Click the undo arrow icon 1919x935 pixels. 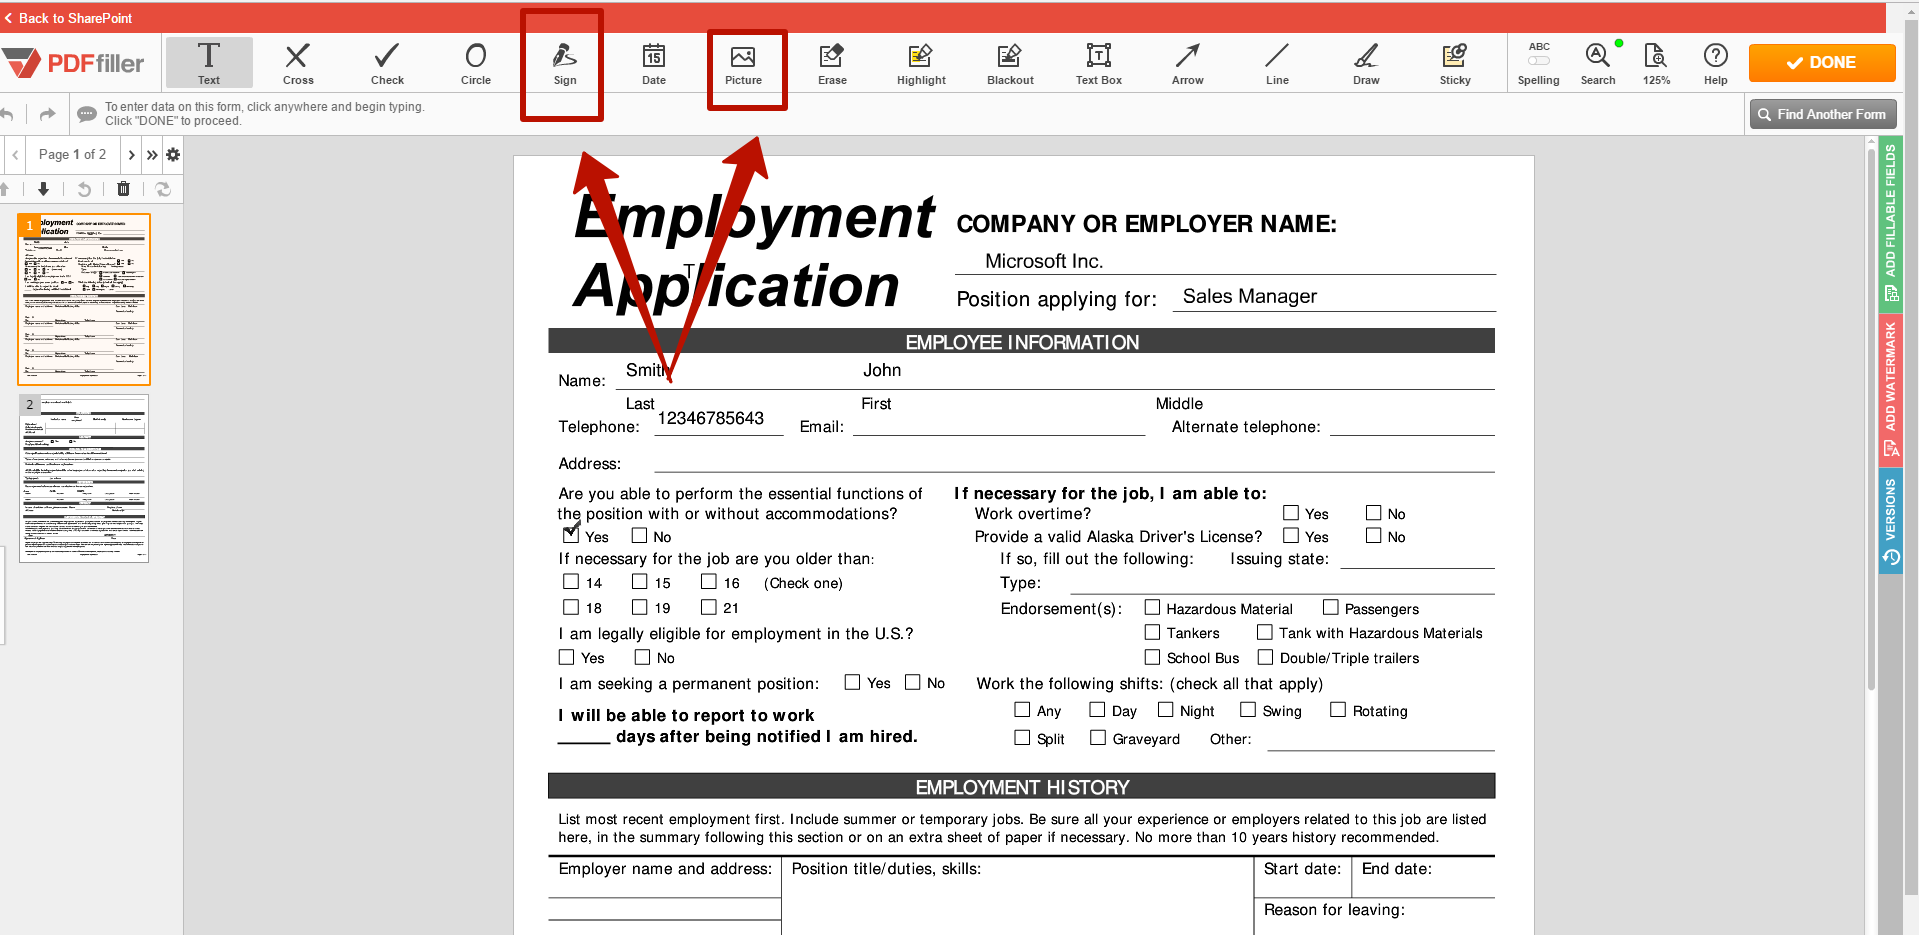pos(7,114)
